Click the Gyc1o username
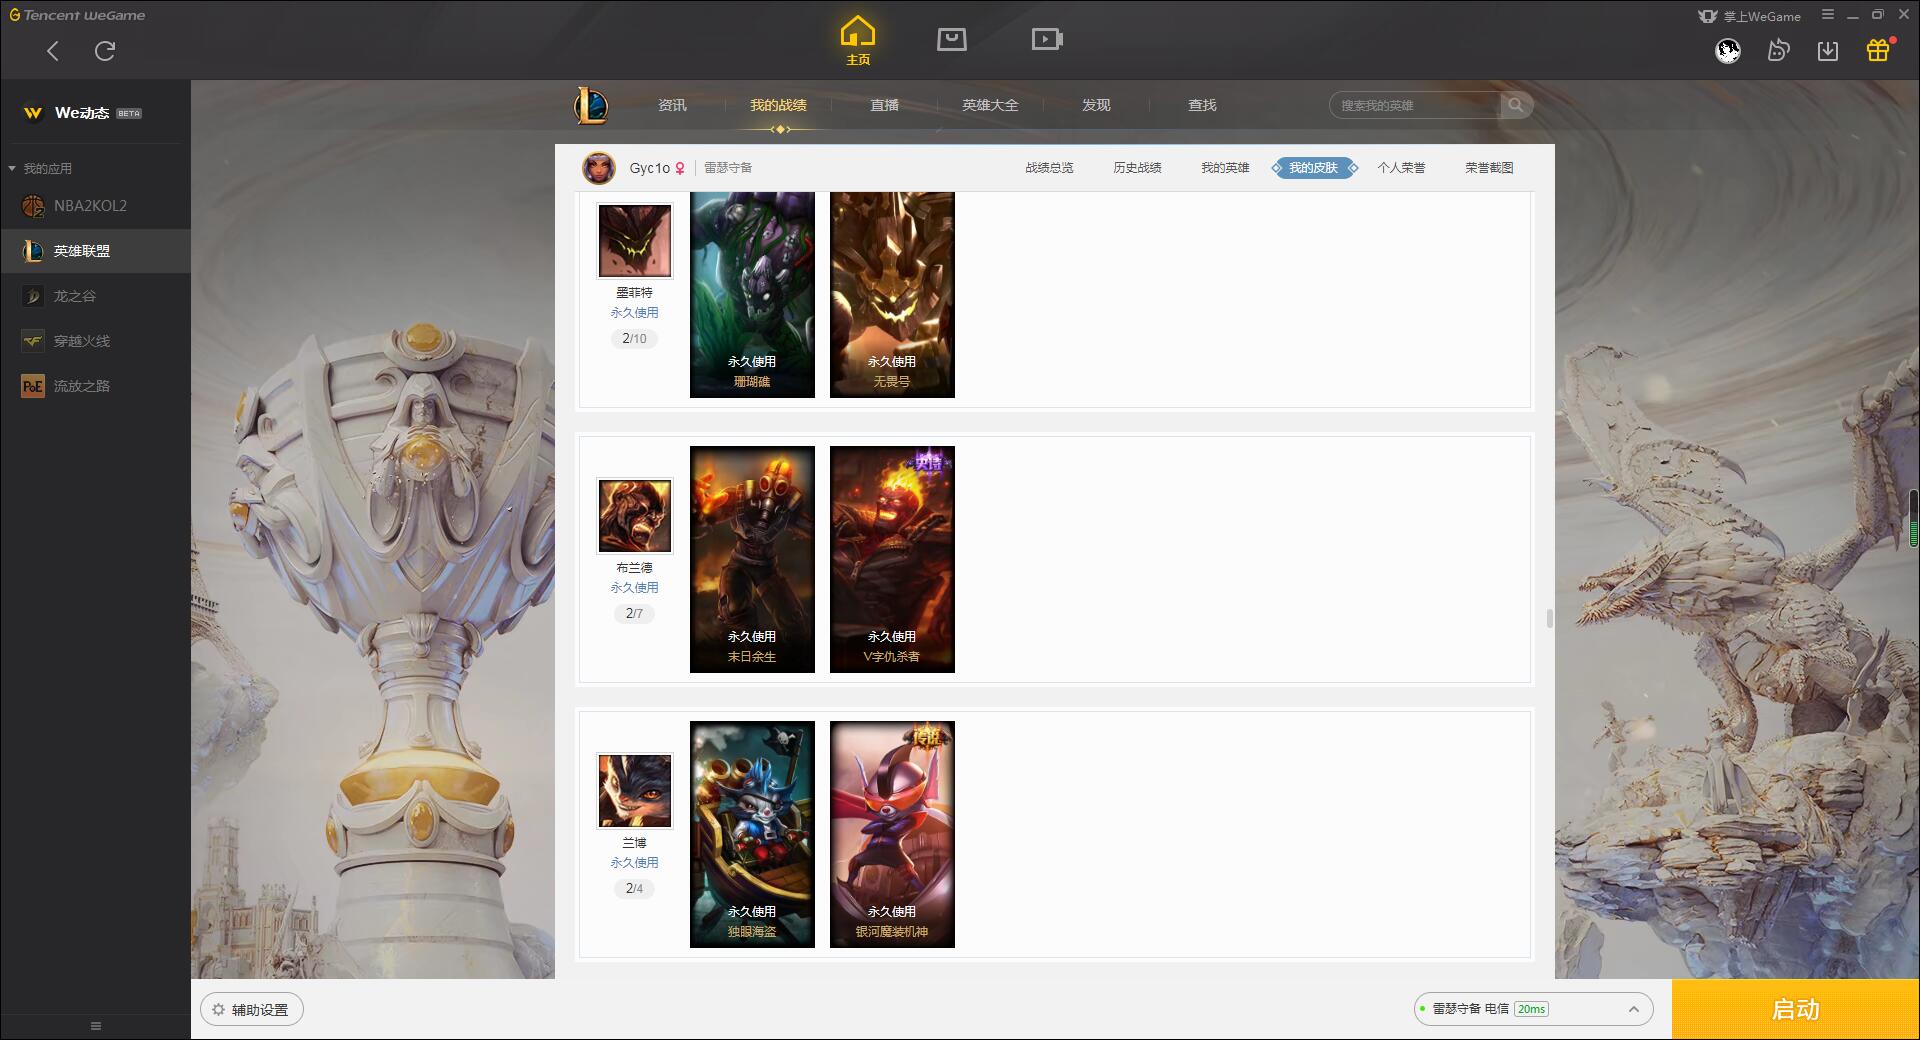 click(x=649, y=168)
